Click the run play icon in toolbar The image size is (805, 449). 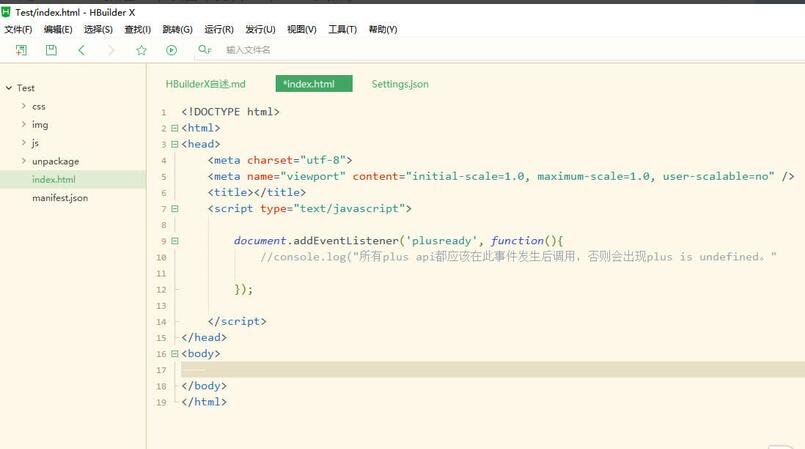point(171,50)
